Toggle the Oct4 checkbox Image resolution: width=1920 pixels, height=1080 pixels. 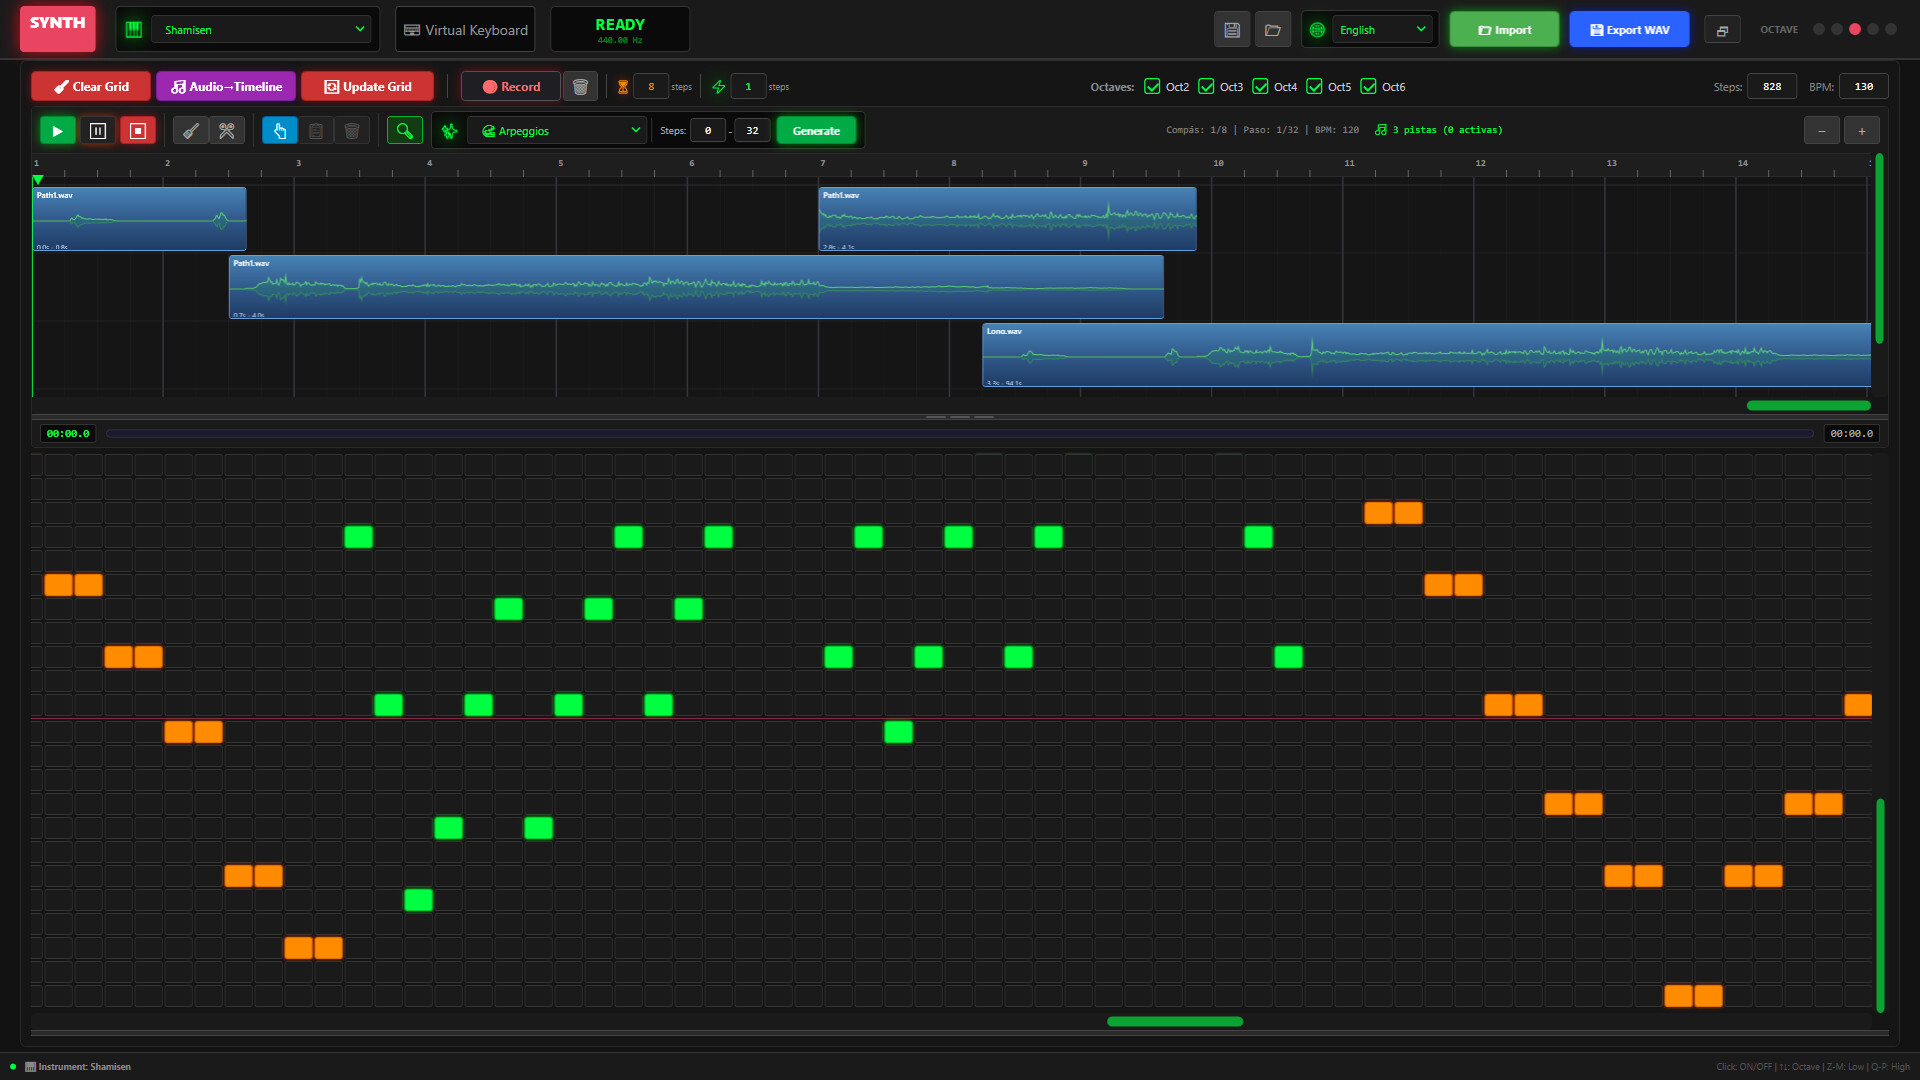point(1260,87)
